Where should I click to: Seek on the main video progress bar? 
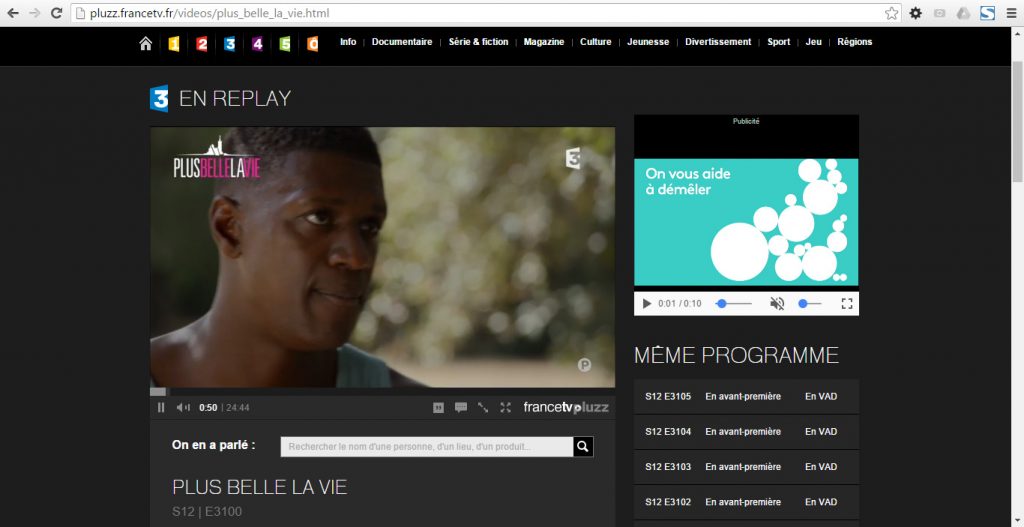coord(383,392)
